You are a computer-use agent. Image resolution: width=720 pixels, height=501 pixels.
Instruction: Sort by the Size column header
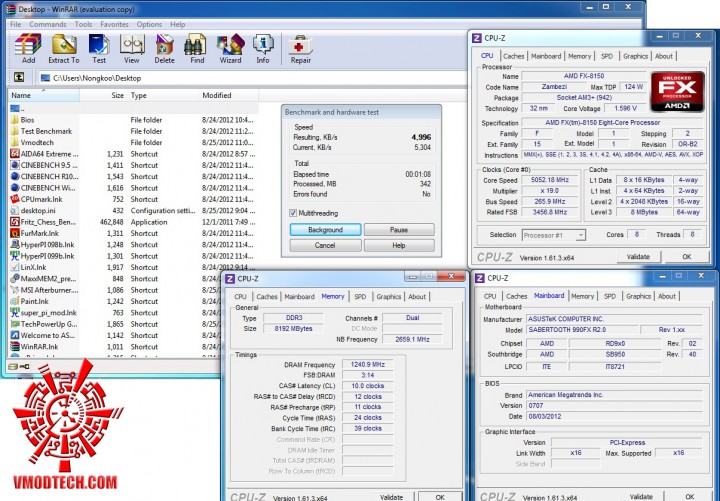tap(103, 95)
